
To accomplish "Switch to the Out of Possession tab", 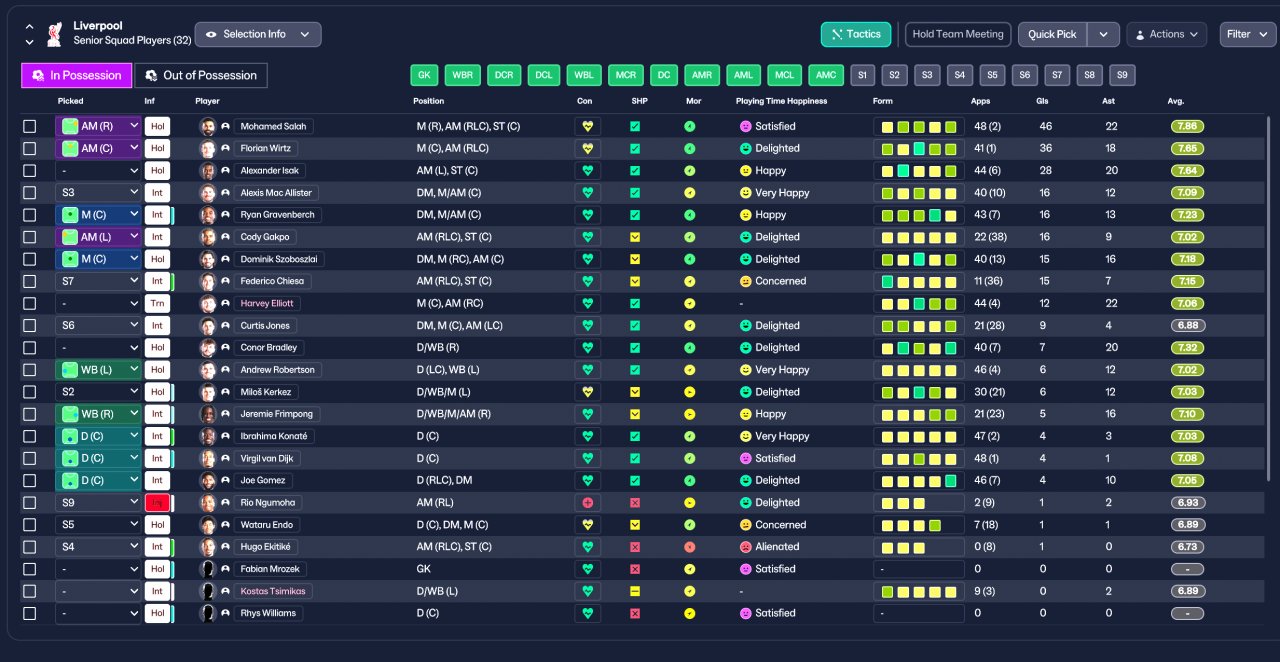I will click(x=202, y=75).
